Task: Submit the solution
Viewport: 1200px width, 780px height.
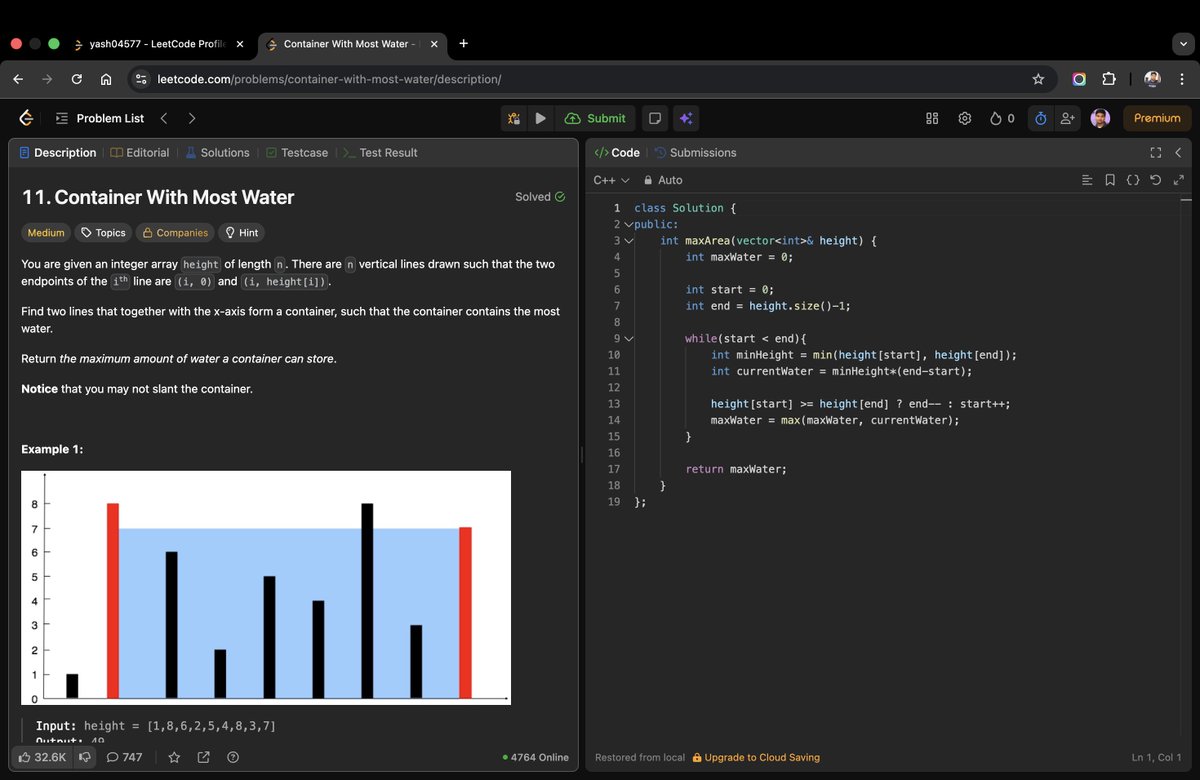Action: pos(595,118)
